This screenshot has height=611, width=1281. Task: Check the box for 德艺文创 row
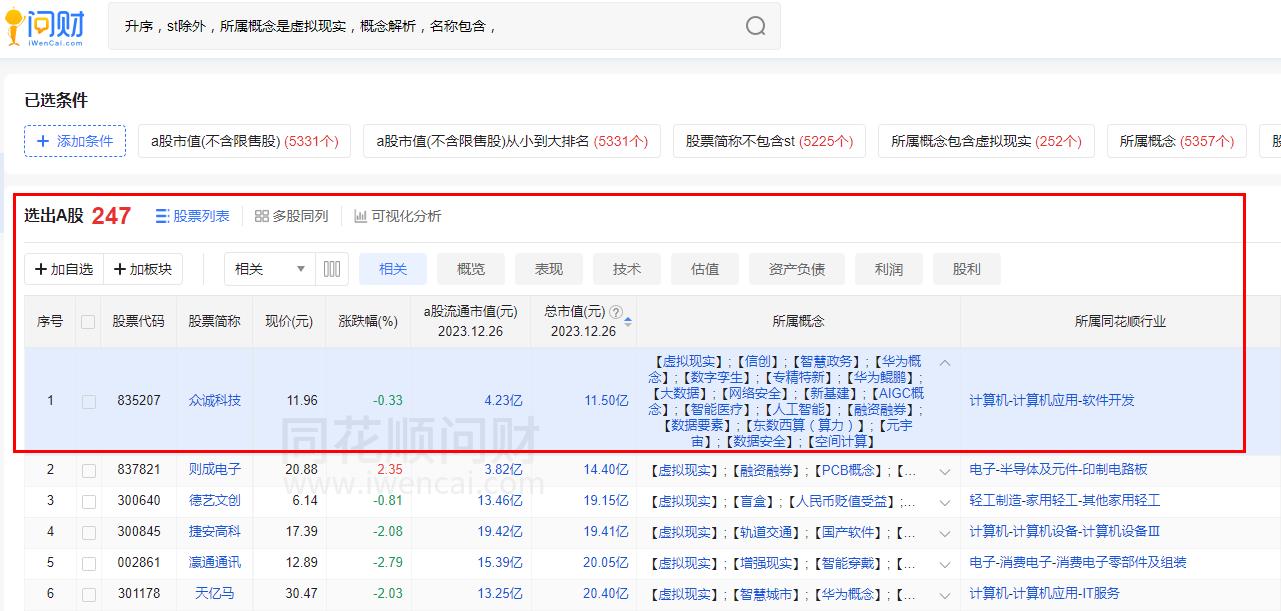(88, 501)
